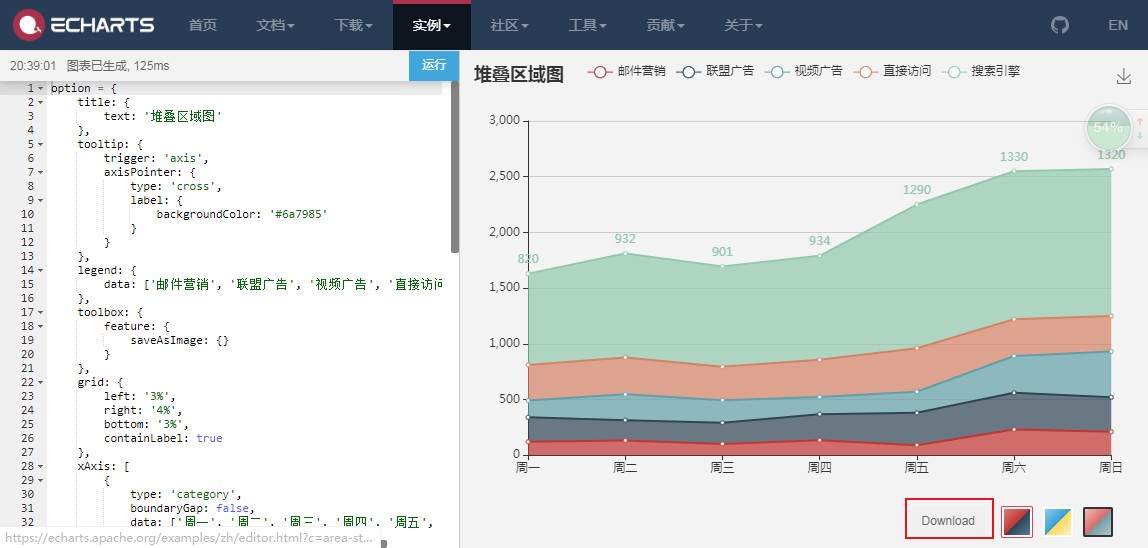Switch language to EN
This screenshot has width=1148, height=548.
pos(1118,25)
